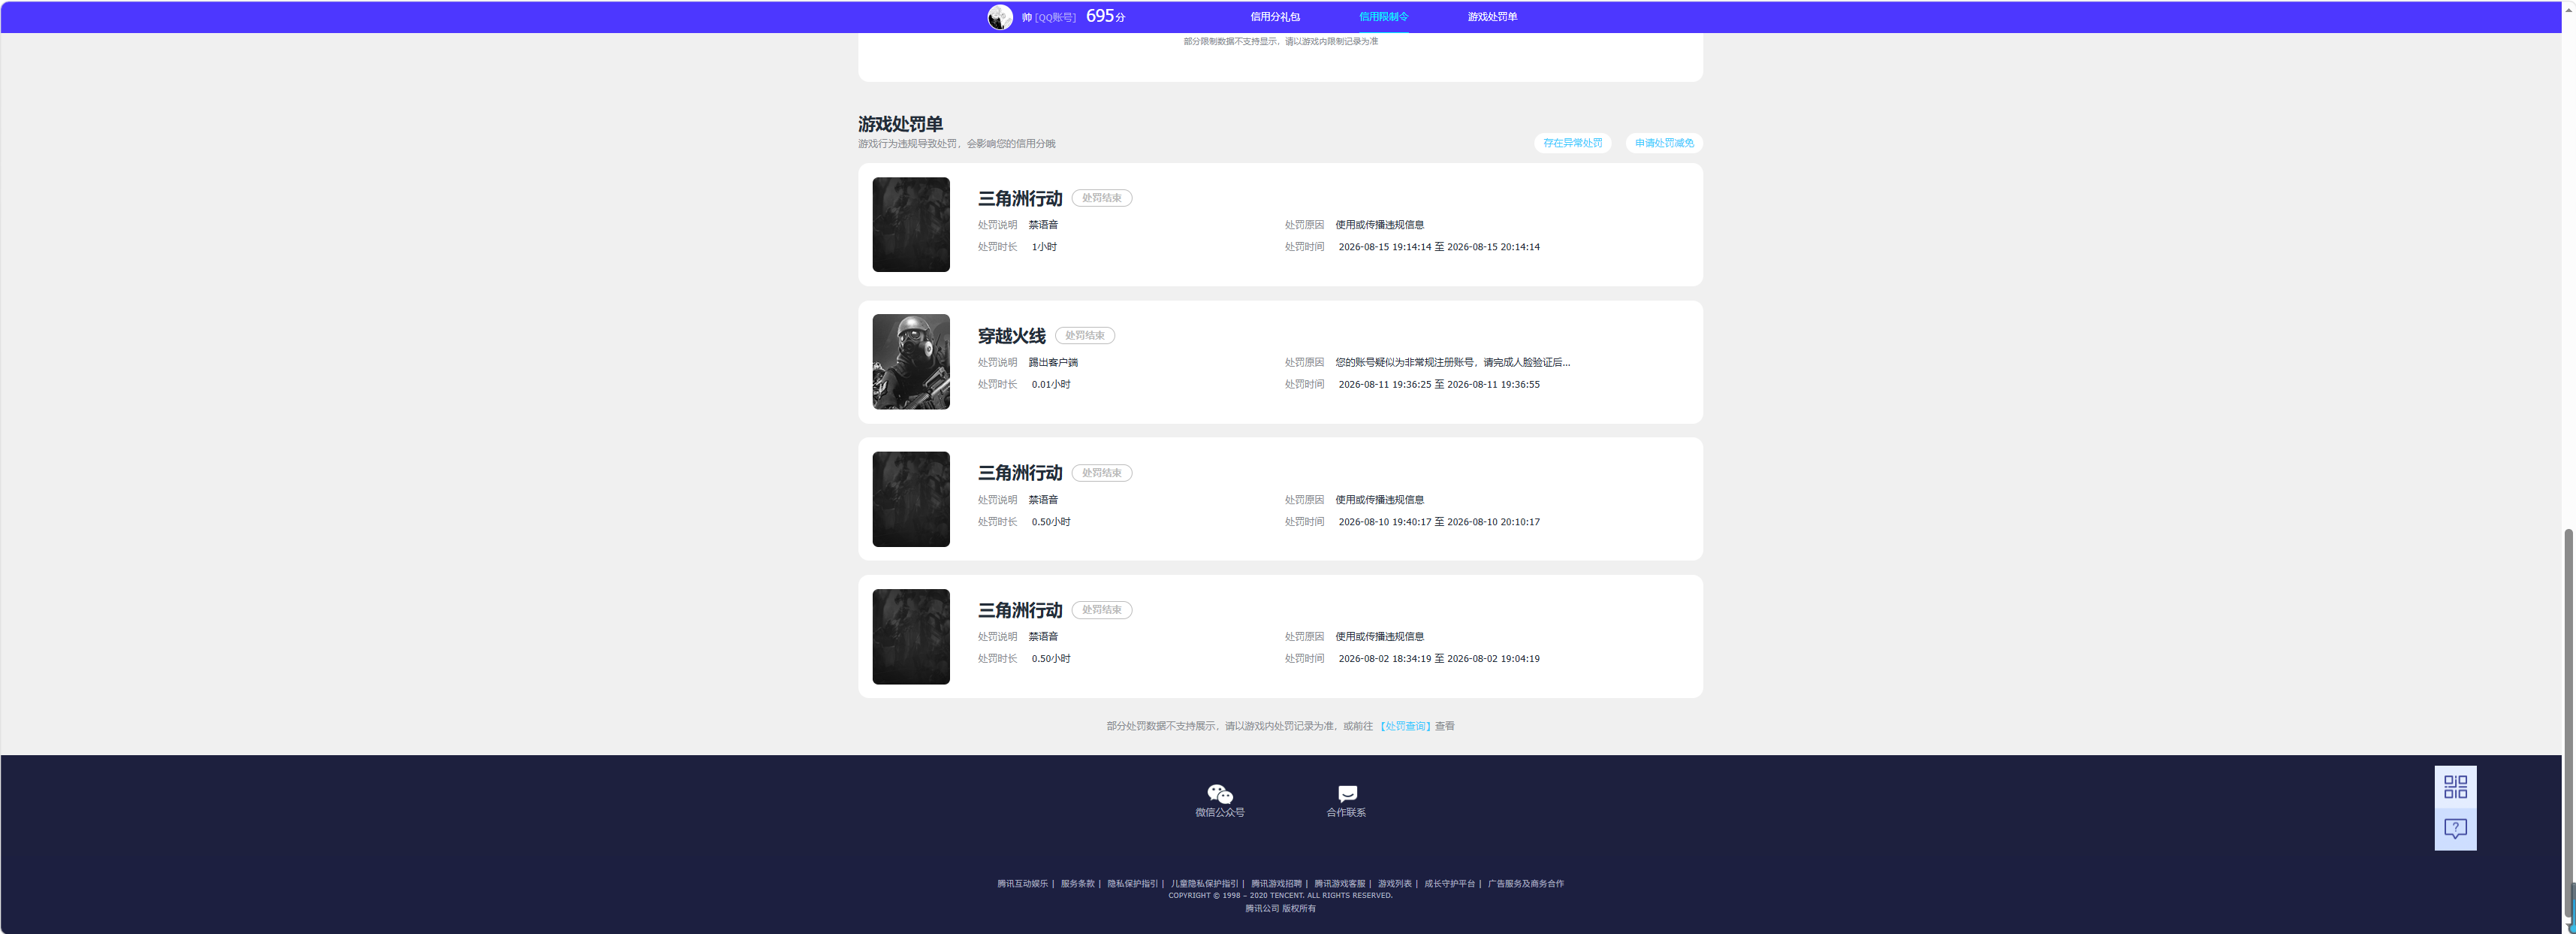The image size is (2576, 934).
Task: Click the 695分 credit score
Action: [1105, 16]
